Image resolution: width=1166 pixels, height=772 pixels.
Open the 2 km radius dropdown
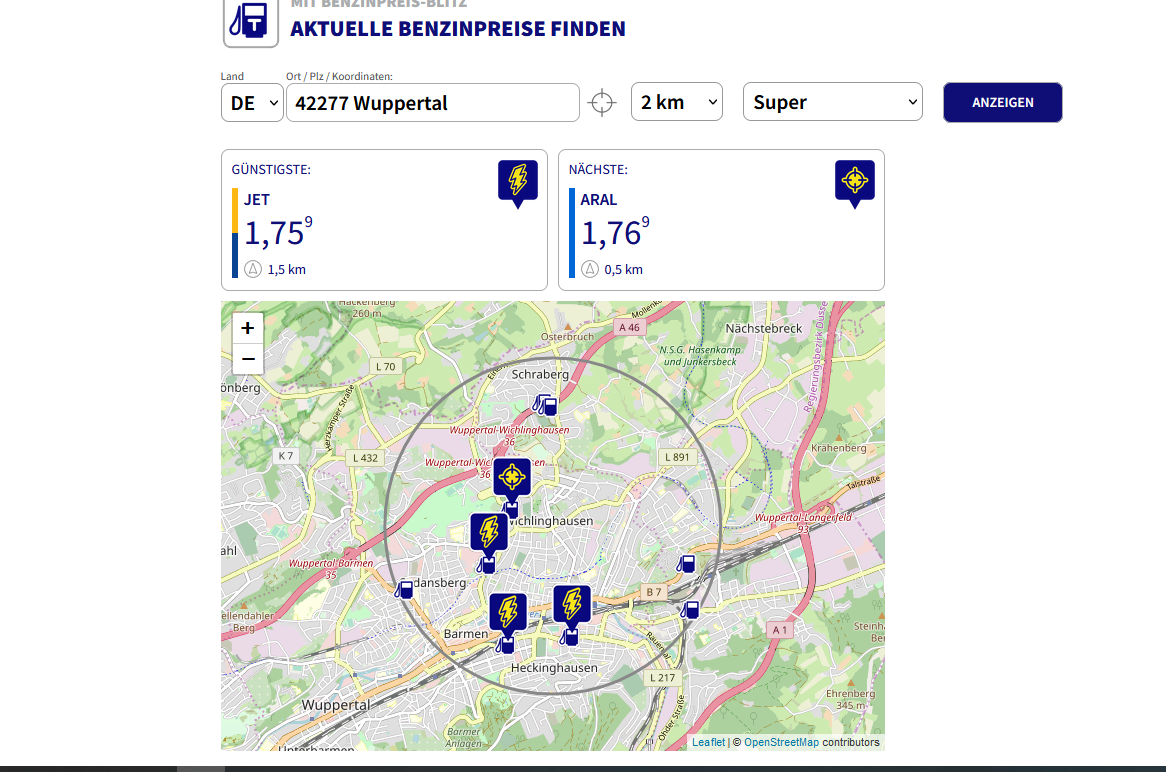[677, 102]
